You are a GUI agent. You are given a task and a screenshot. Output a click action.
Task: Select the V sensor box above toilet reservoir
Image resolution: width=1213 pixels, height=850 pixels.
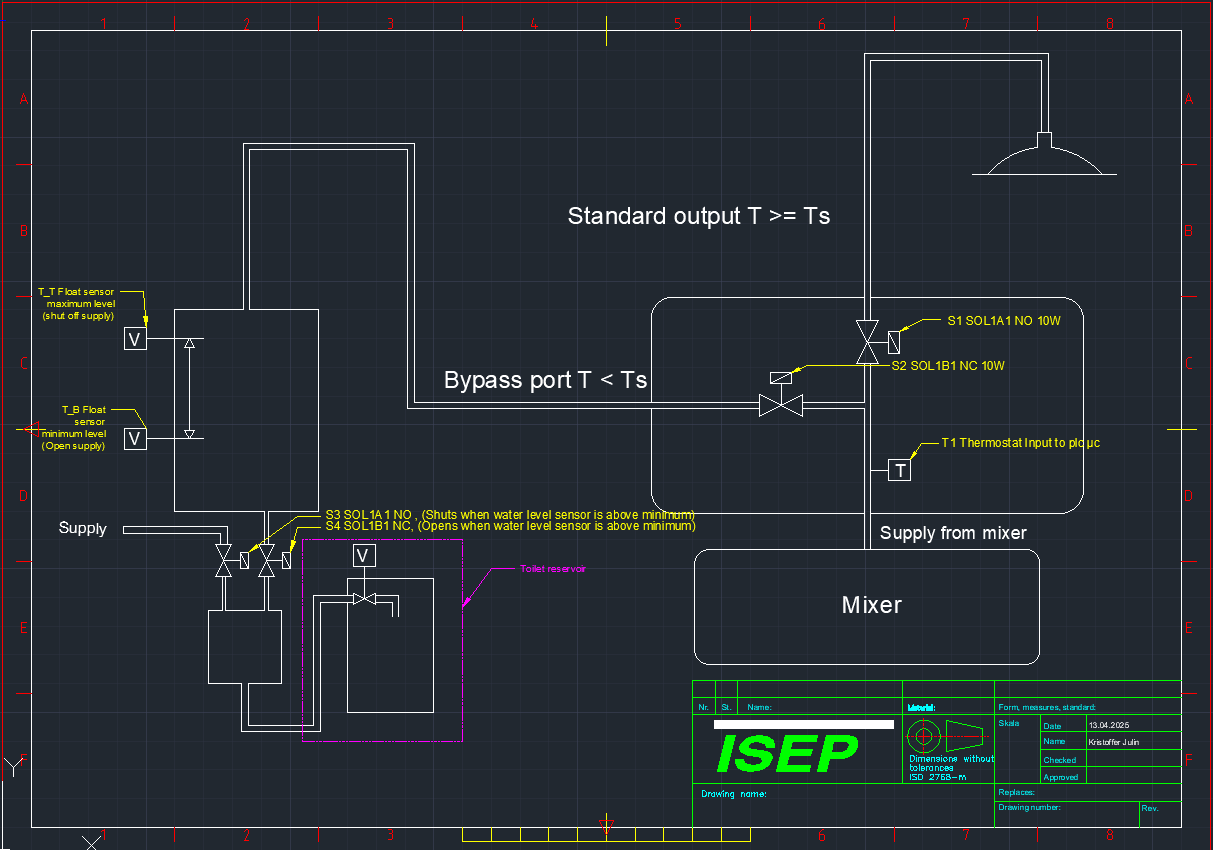coord(363,555)
